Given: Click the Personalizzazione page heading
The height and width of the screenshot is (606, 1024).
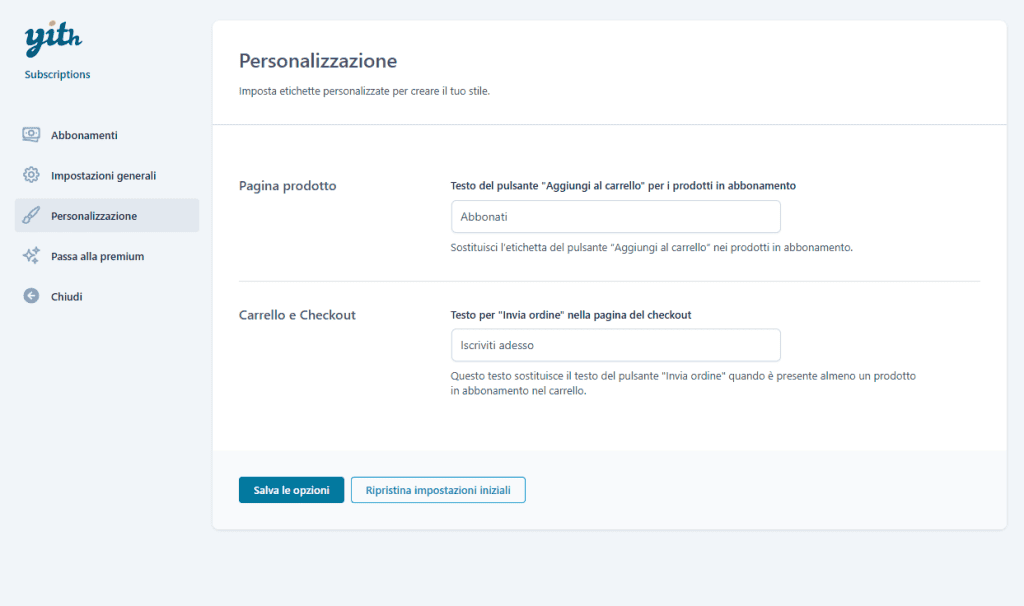Looking at the screenshot, I should [317, 60].
